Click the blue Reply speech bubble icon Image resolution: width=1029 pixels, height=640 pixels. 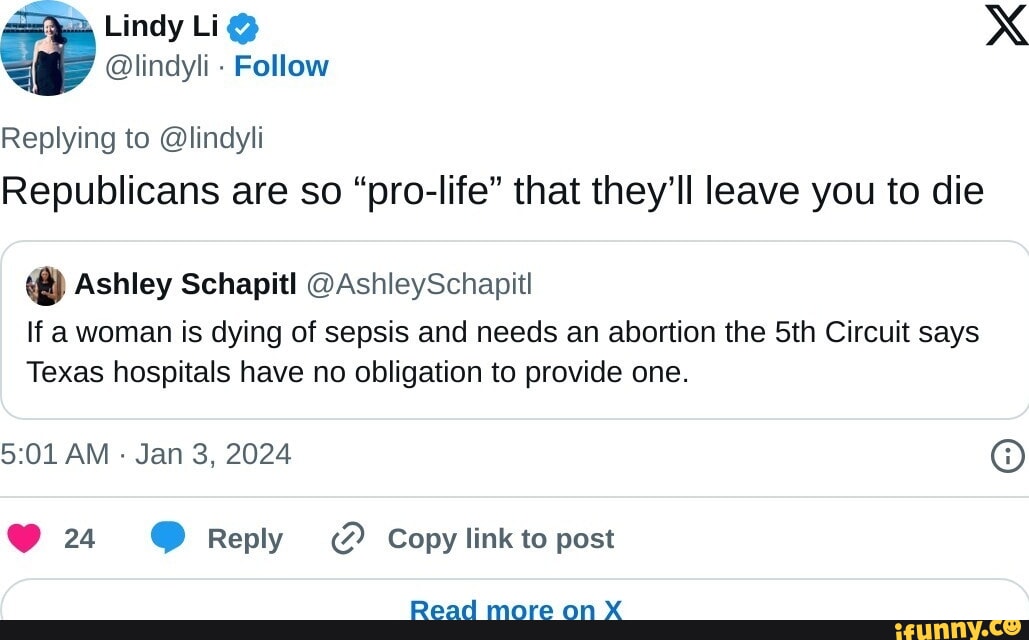coord(169,537)
